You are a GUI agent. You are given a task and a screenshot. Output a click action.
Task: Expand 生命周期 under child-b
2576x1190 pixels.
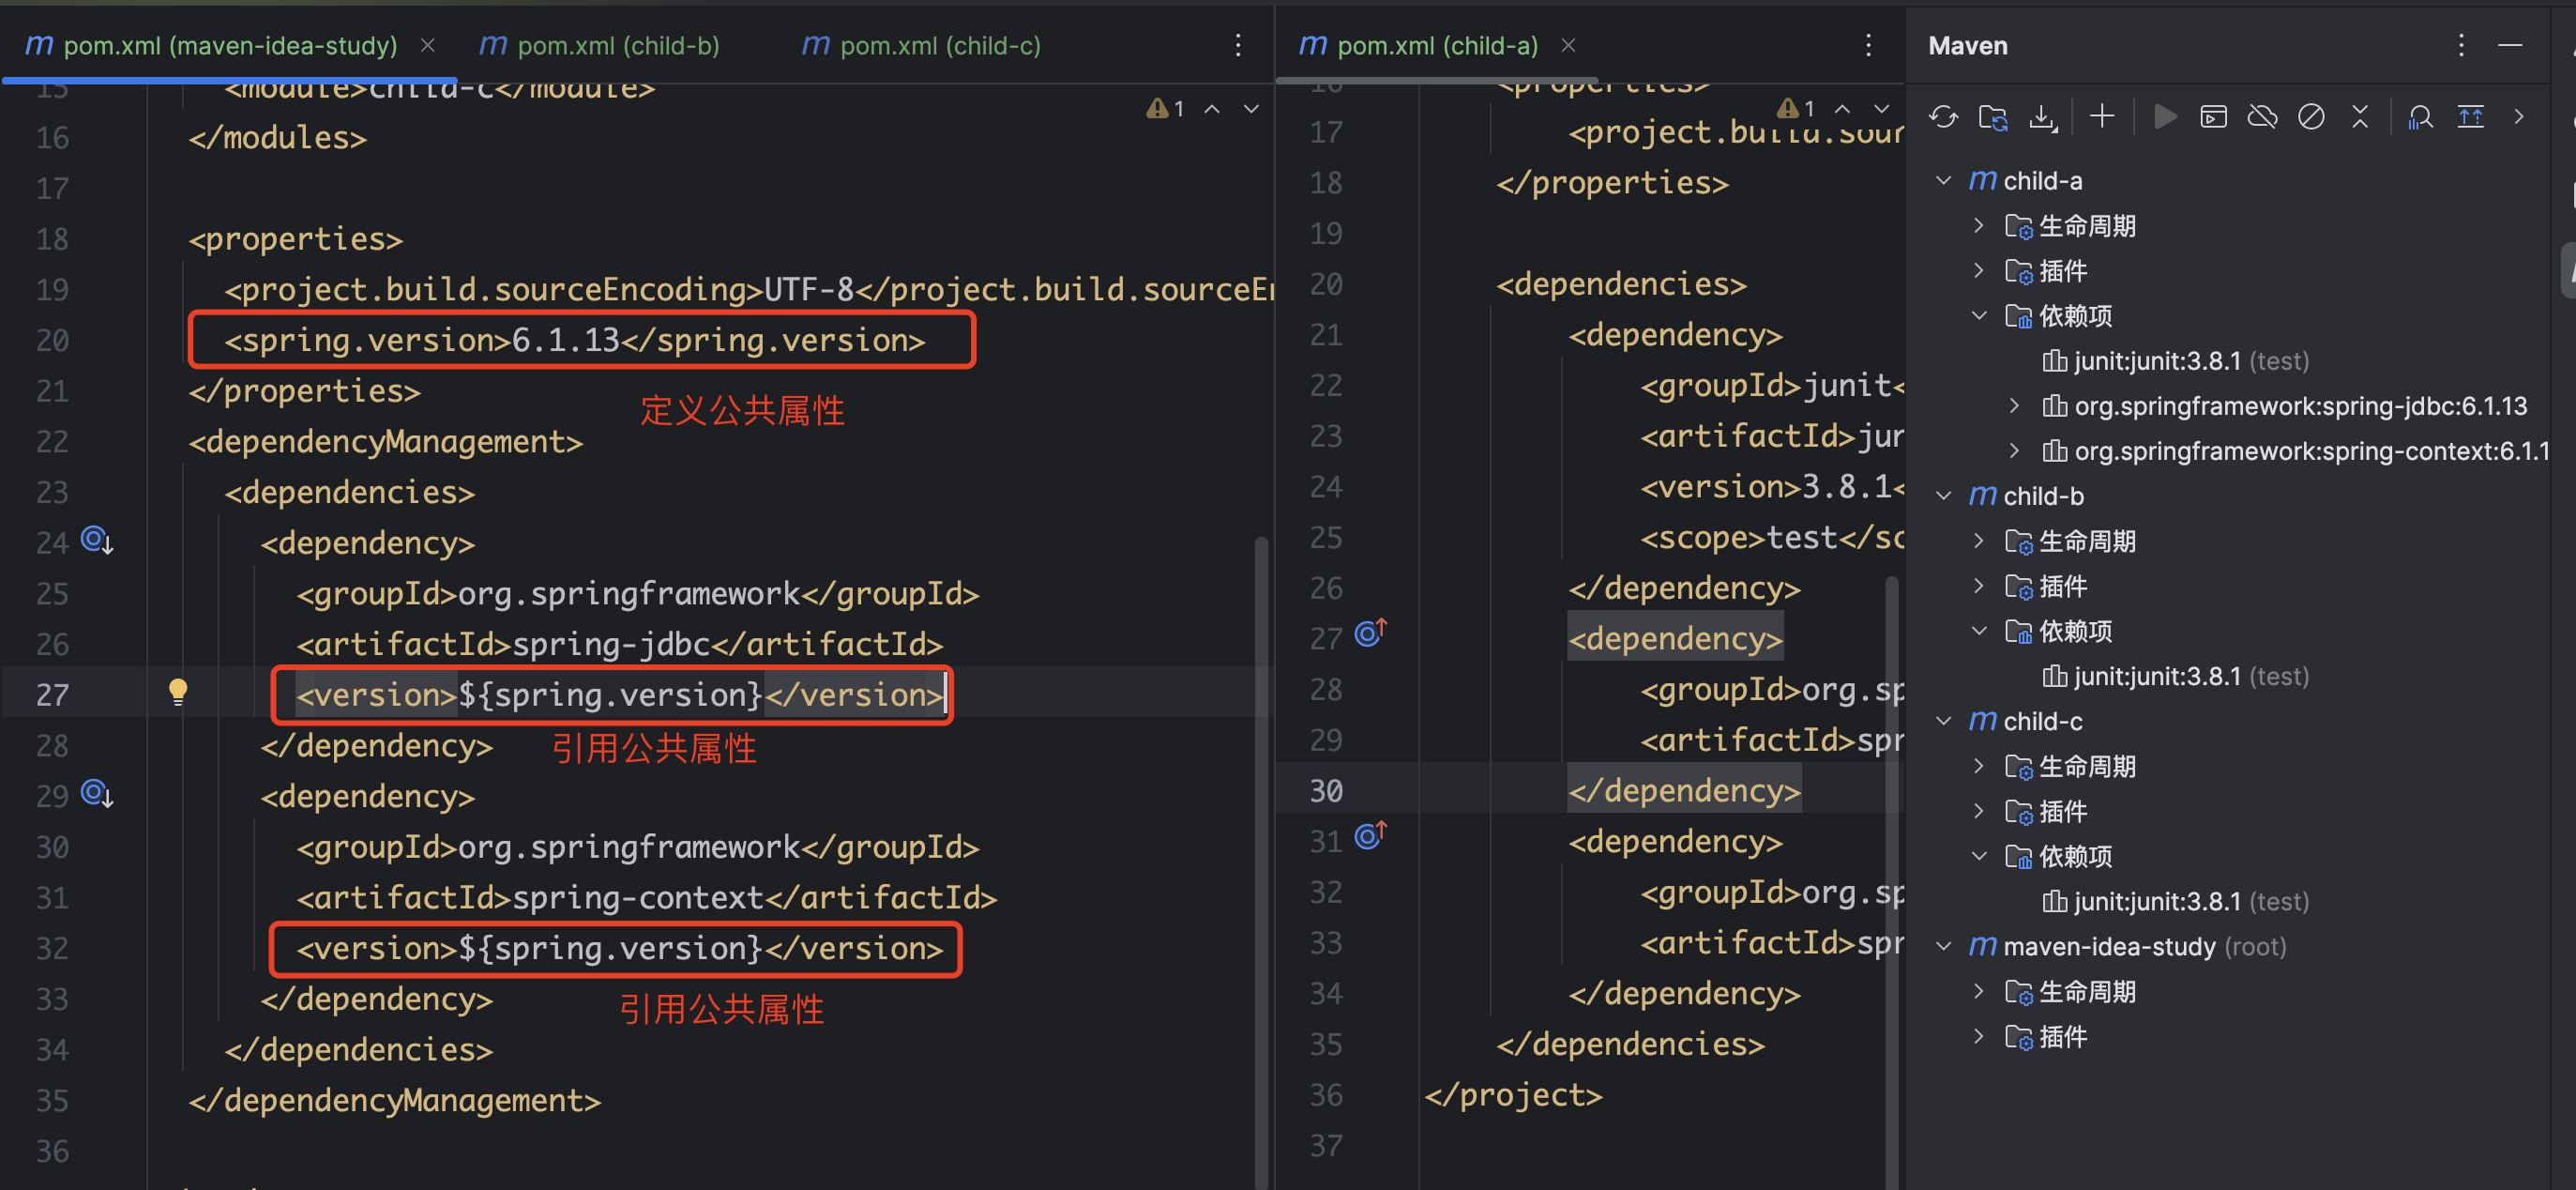(1978, 541)
